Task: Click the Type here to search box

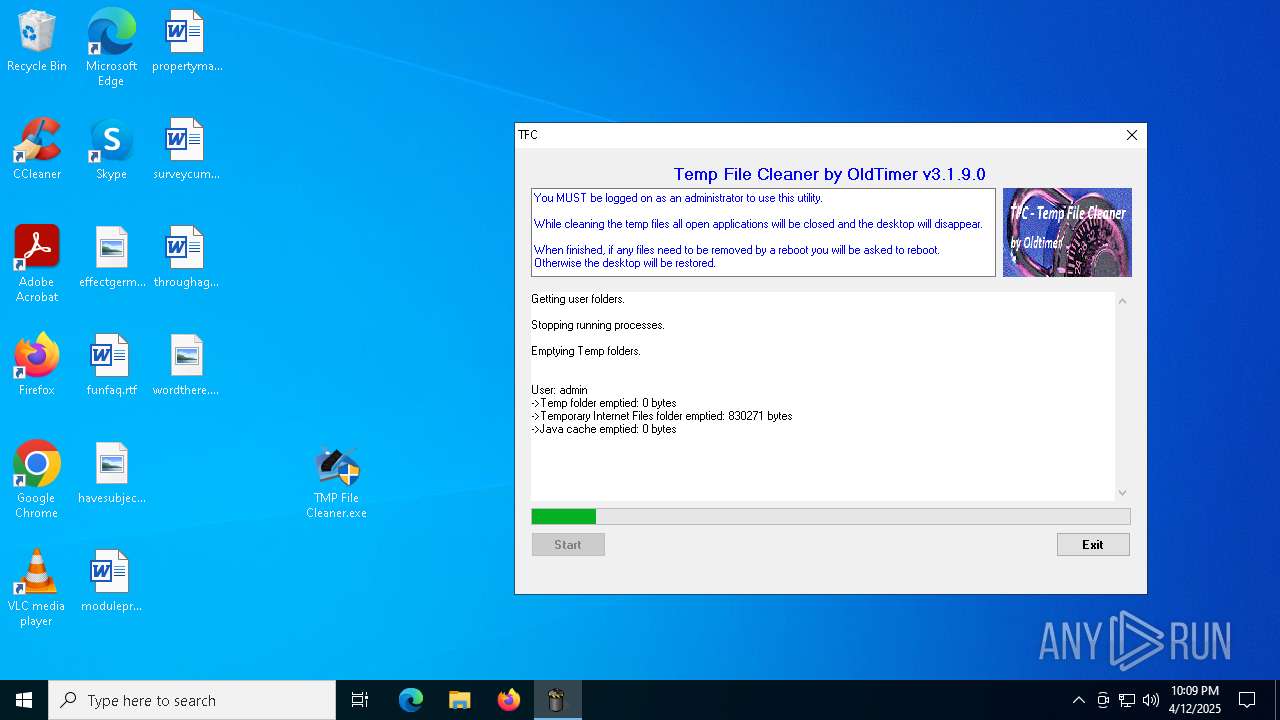Action: click(x=192, y=700)
